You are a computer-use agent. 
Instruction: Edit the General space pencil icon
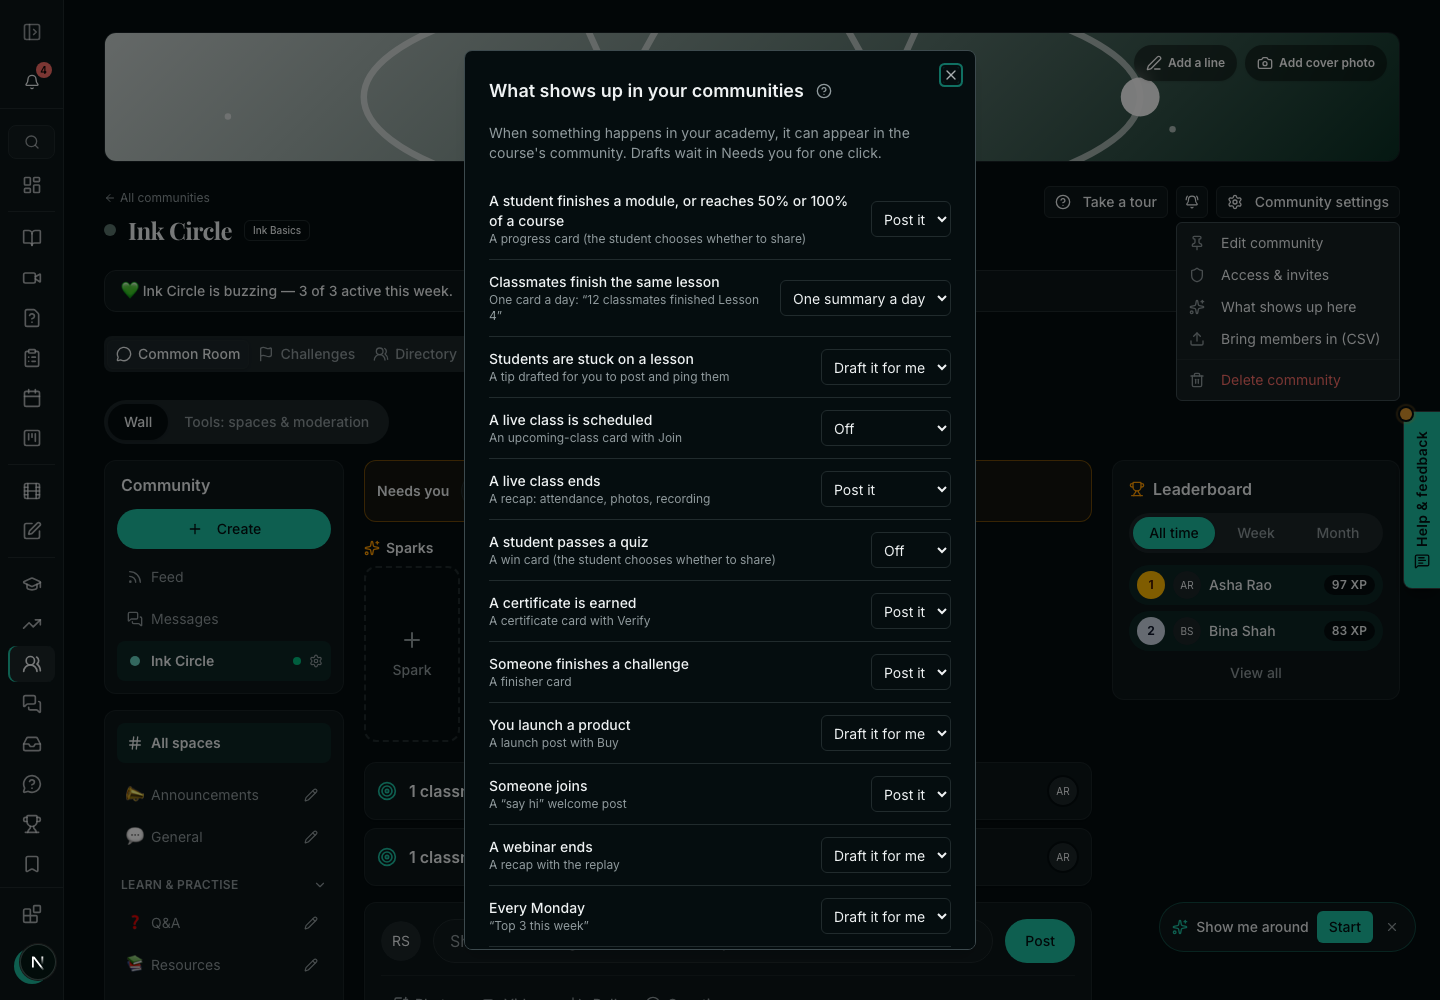311,837
